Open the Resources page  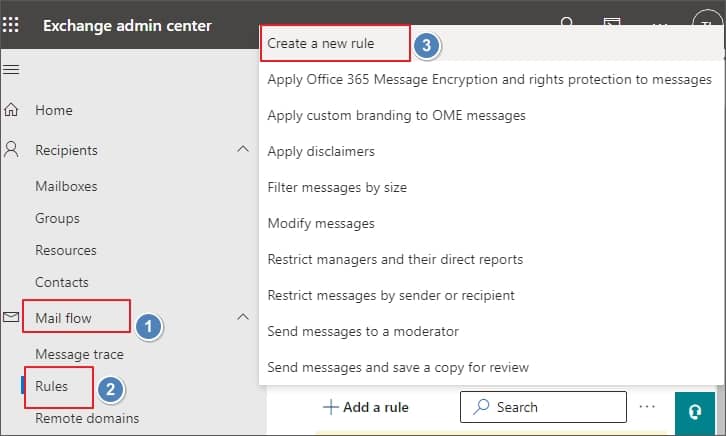click(x=66, y=250)
